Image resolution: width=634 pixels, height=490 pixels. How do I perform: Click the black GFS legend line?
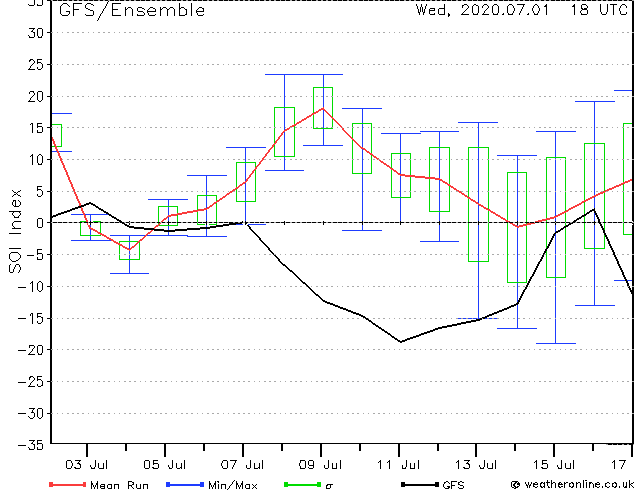click(420, 484)
